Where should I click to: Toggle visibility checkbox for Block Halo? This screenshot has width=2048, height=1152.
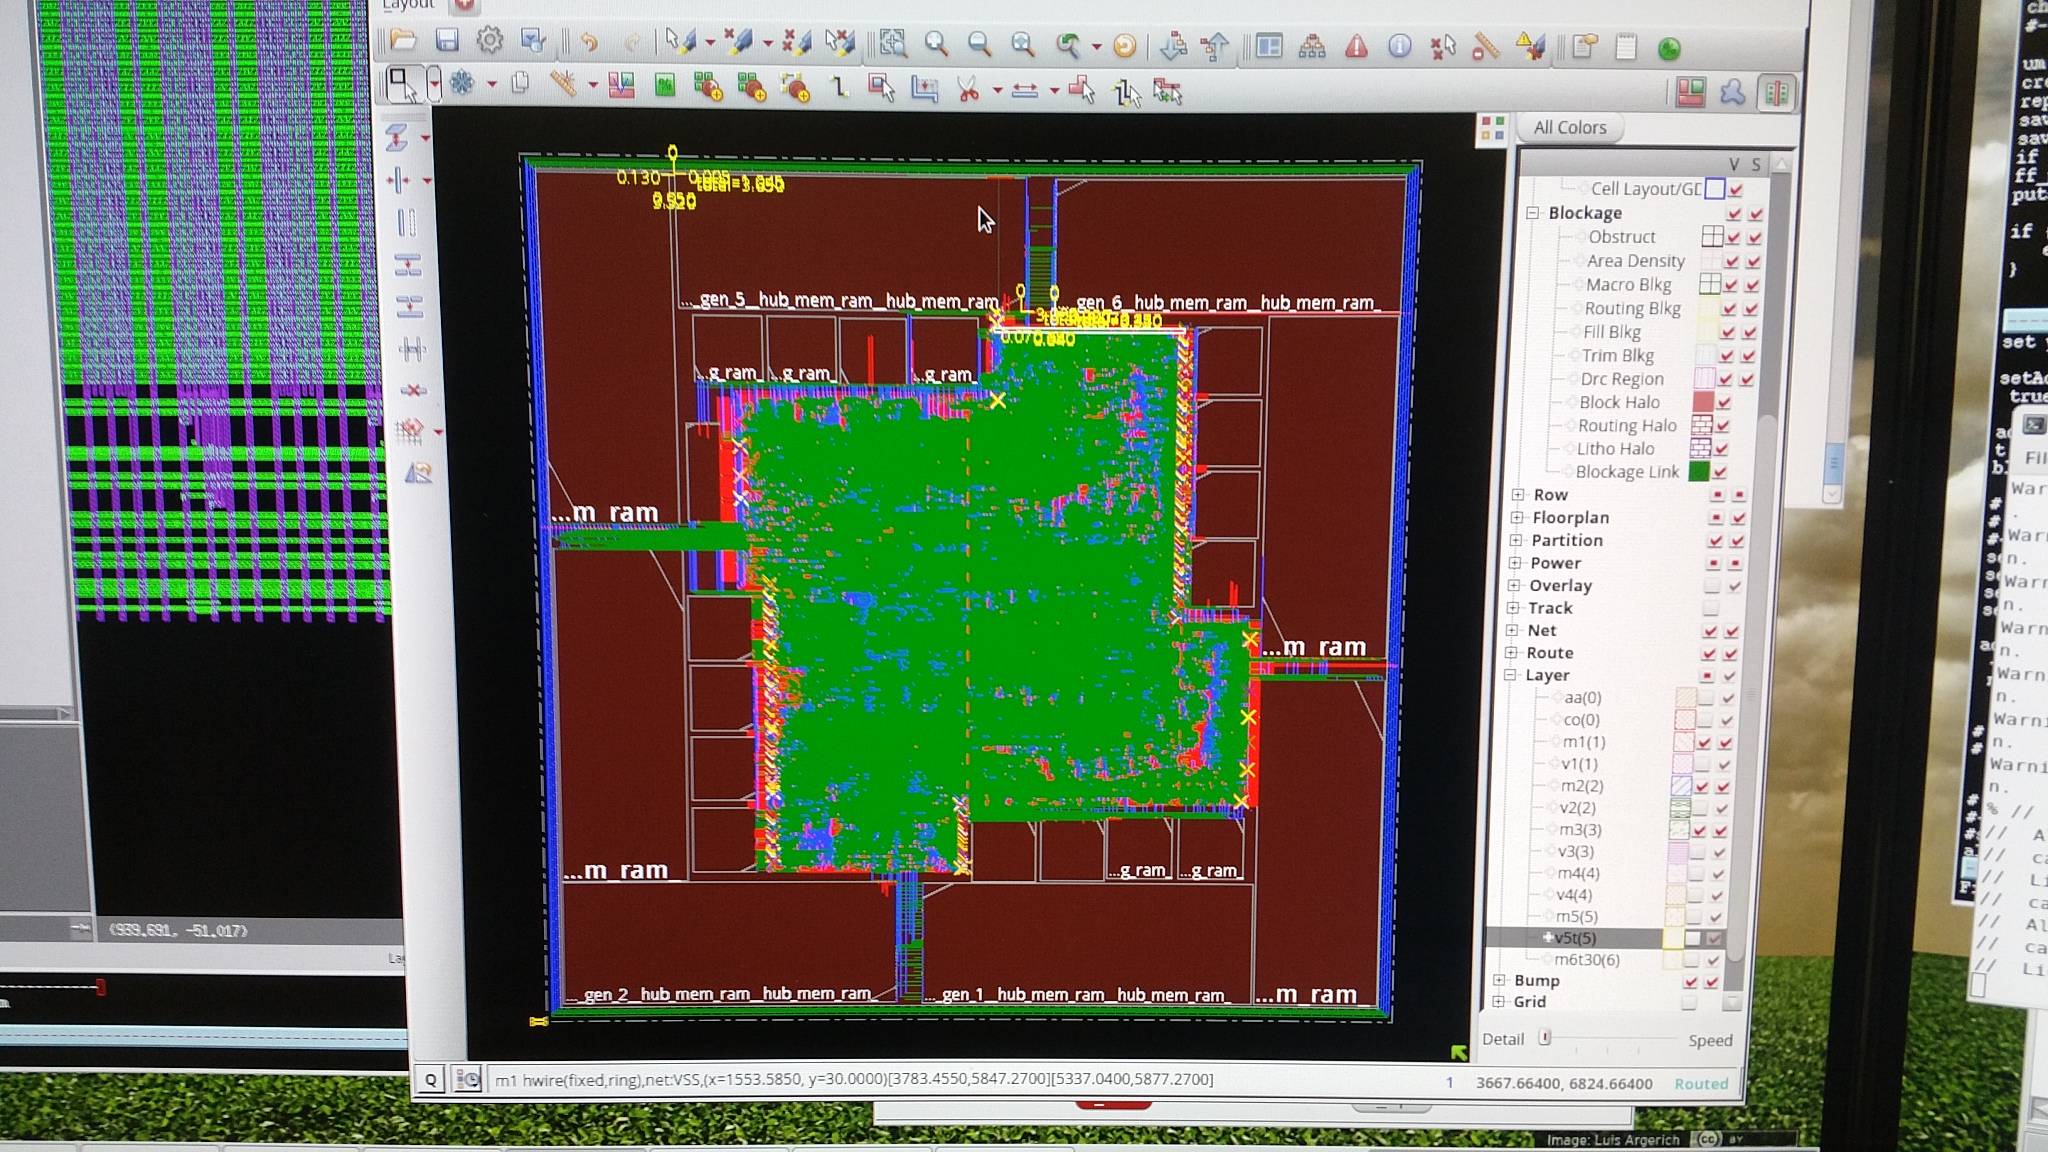click(x=1724, y=402)
